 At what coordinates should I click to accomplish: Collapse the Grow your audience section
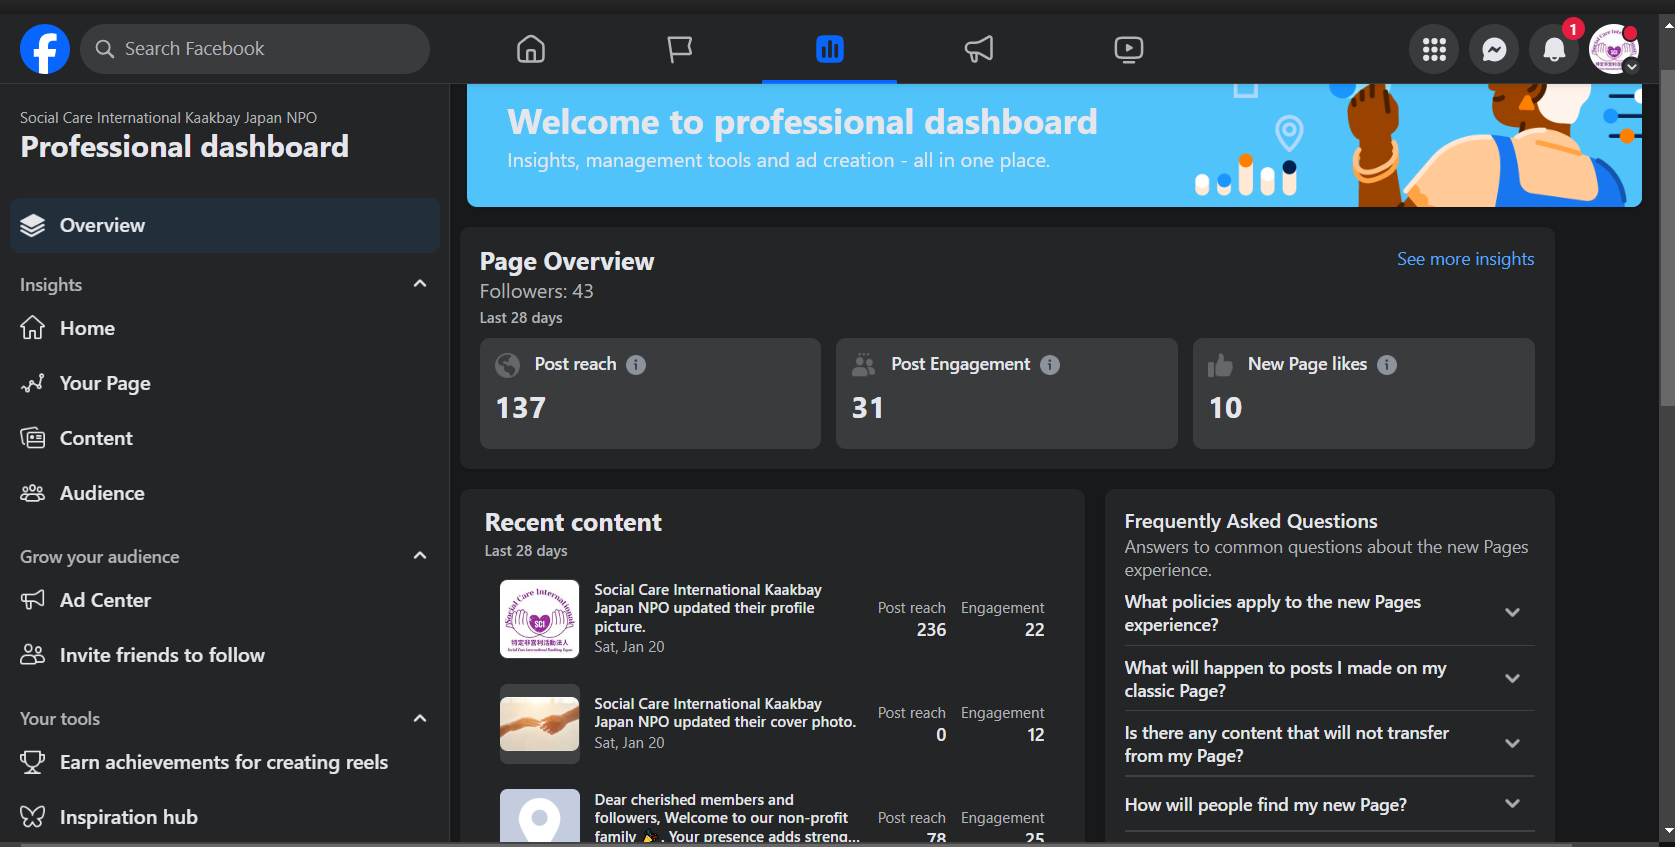420,556
